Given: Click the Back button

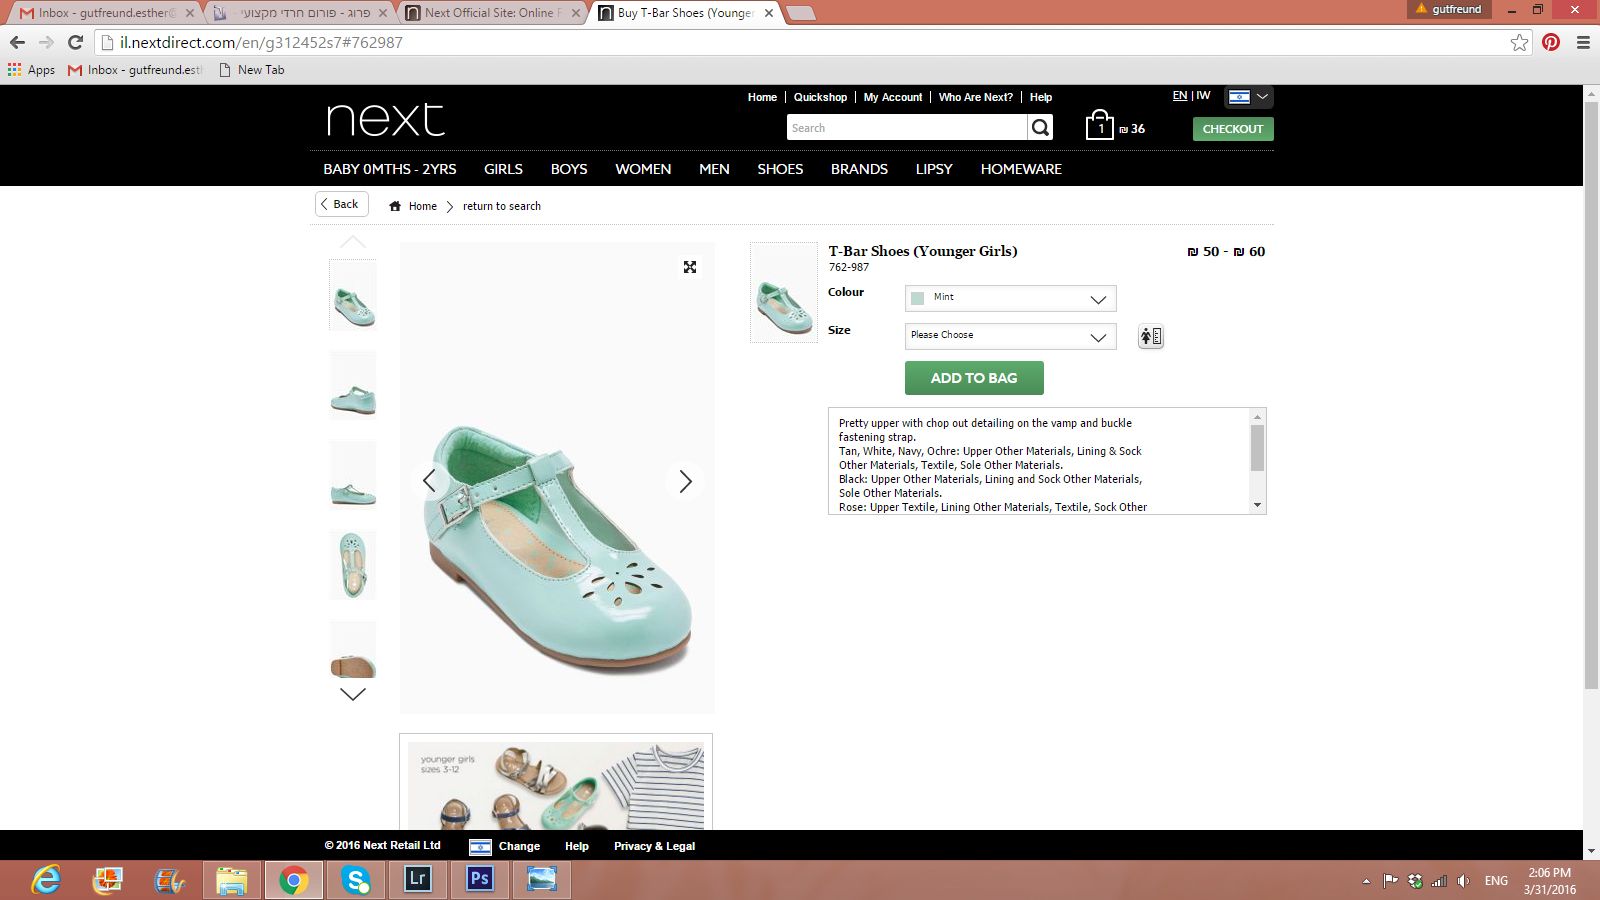Looking at the screenshot, I should click(342, 204).
